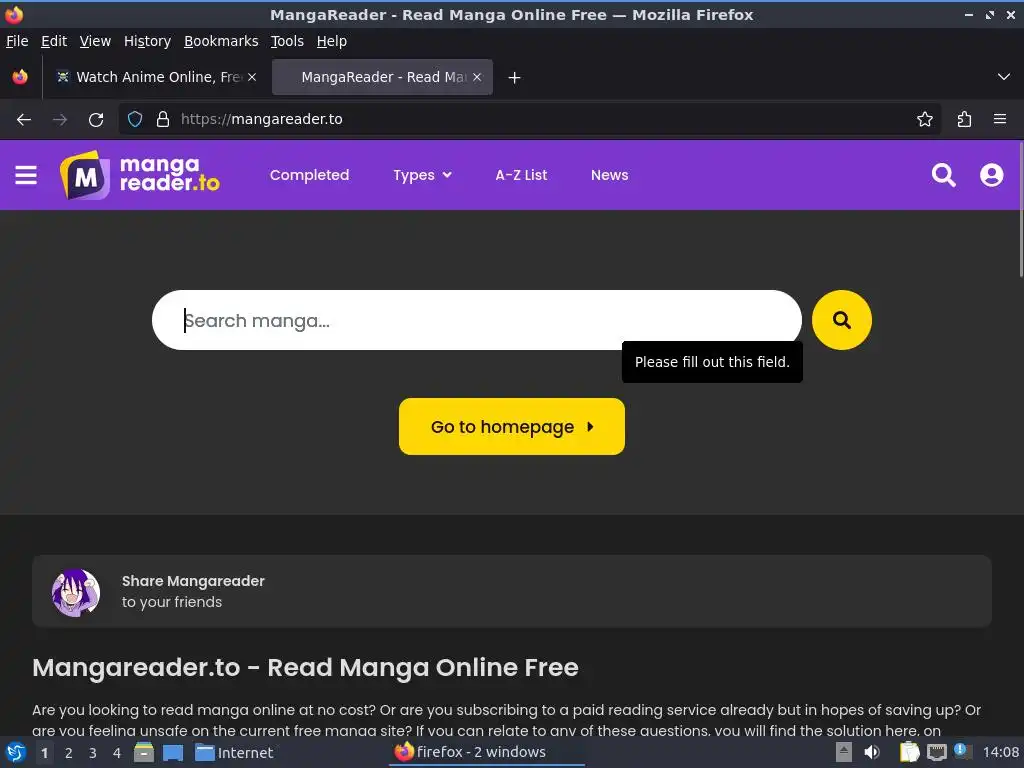Click the show desktop taskbar icon
Image resolution: width=1024 pixels, height=768 pixels.
click(172, 753)
